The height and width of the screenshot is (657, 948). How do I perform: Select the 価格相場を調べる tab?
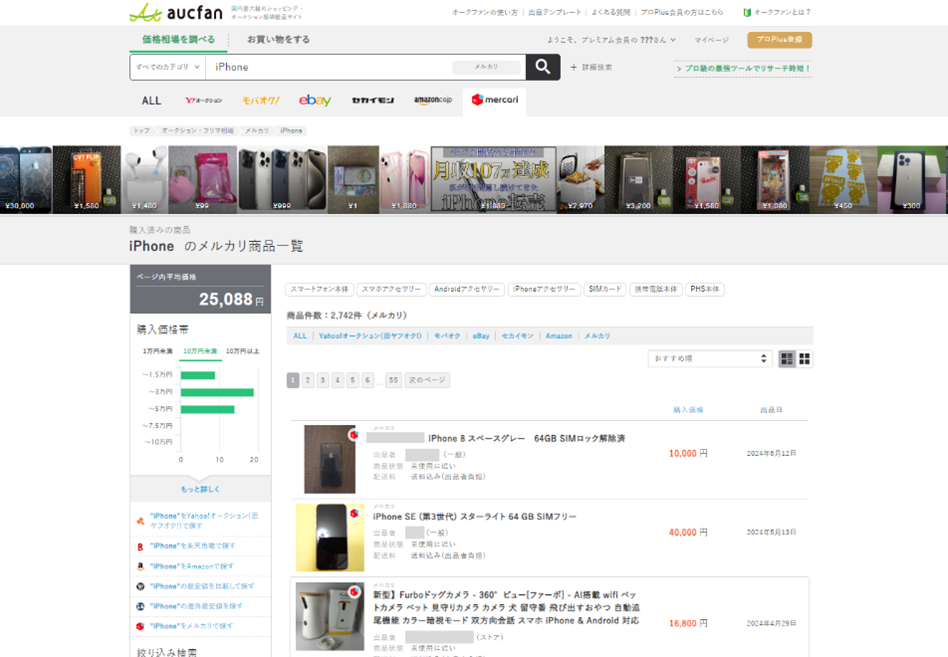178,40
